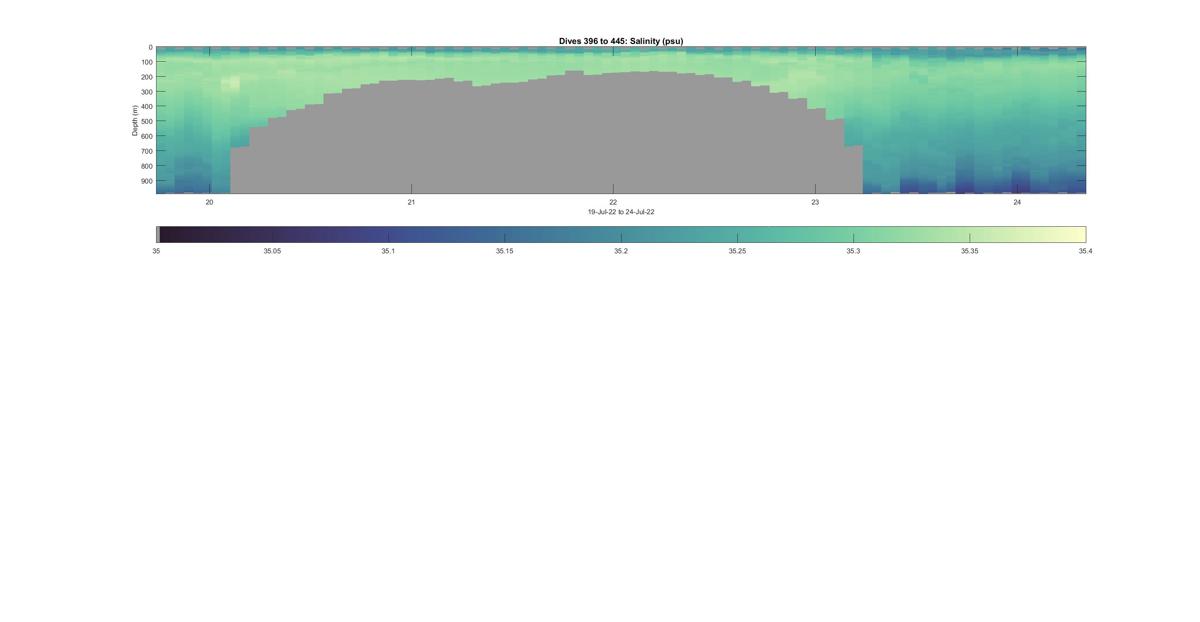Viewport: 1200px width, 622px height.
Task: Click the x-axis tick label '21'
Action: [x=411, y=202]
